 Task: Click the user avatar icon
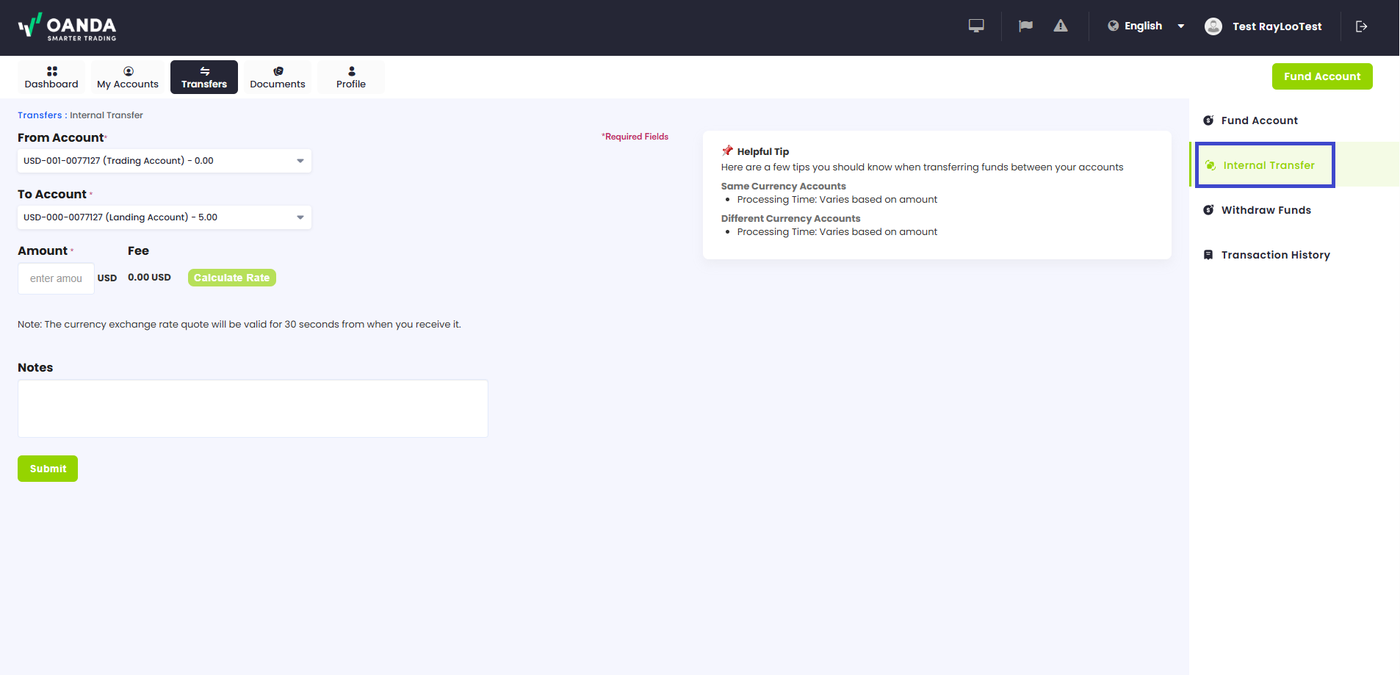1213,26
